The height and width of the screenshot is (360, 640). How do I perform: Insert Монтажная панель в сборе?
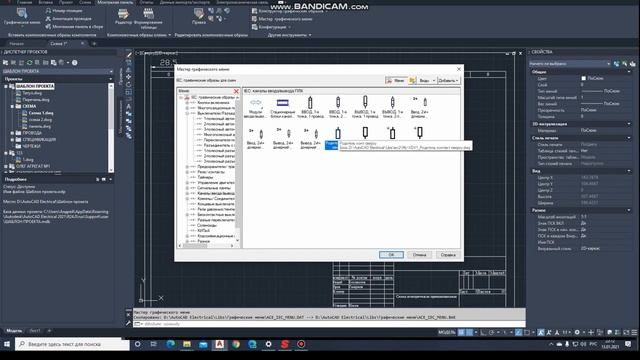click(74, 27)
